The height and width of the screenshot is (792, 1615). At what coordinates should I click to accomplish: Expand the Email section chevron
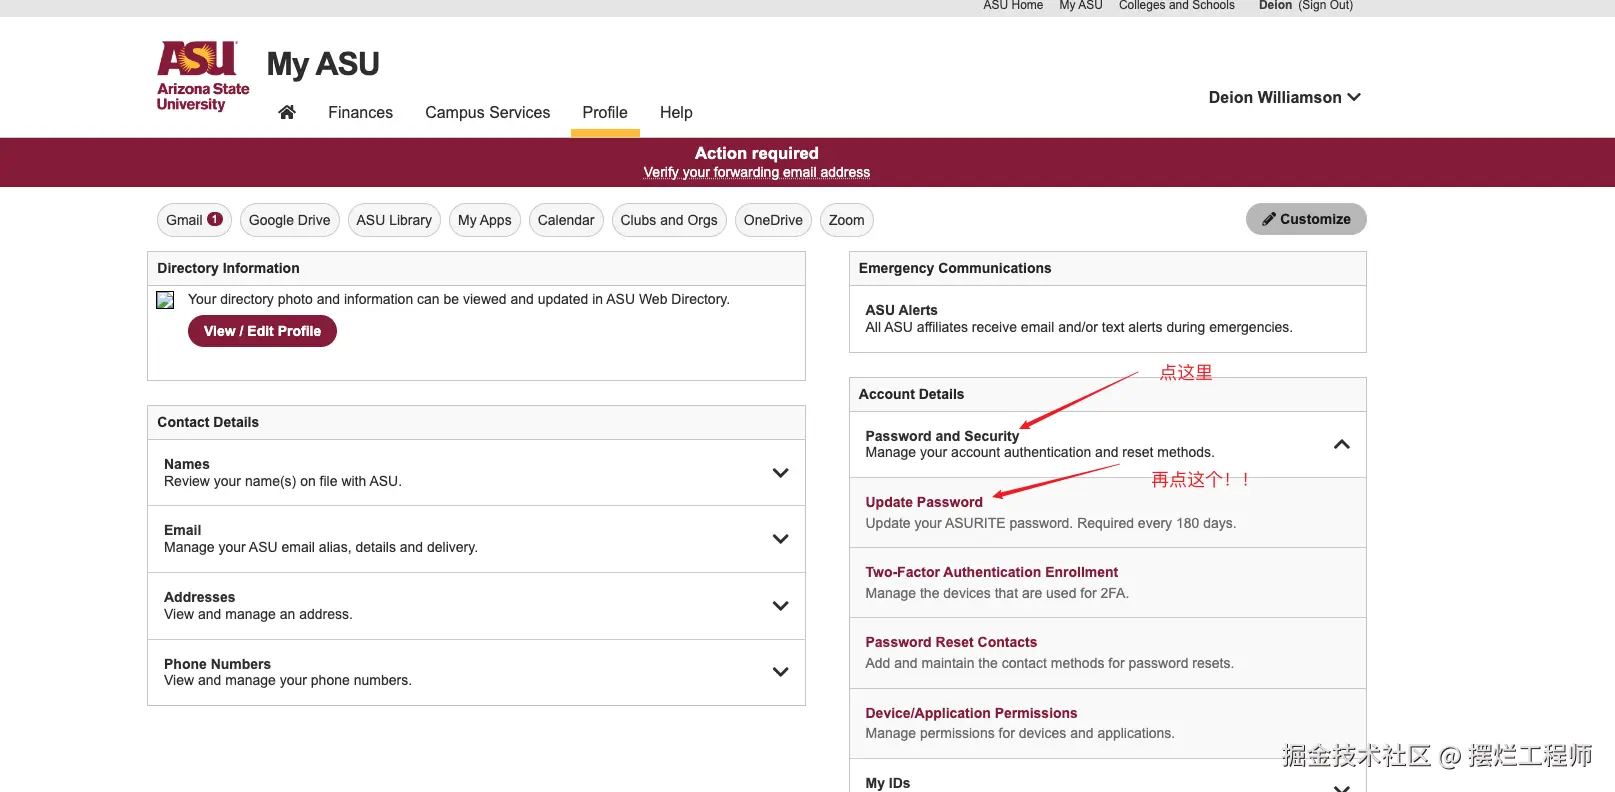pos(780,539)
